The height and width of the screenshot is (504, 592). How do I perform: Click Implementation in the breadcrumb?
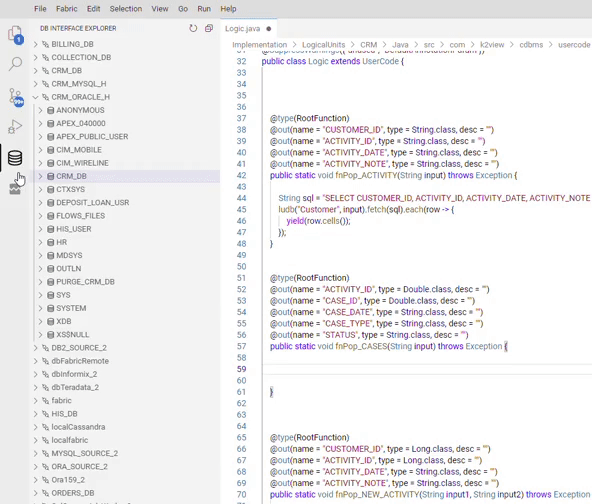pyautogui.click(x=259, y=45)
